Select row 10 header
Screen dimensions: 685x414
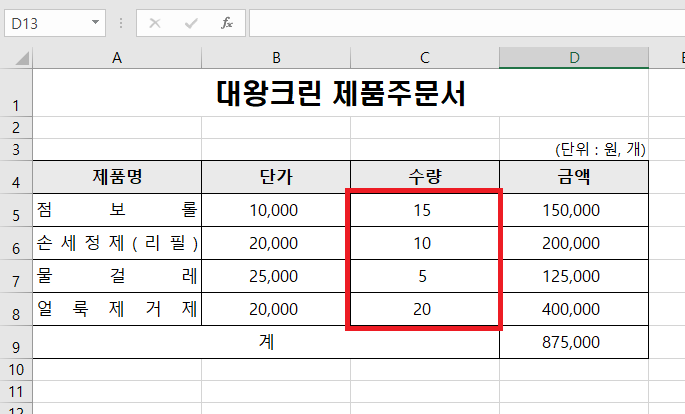tap(16, 370)
